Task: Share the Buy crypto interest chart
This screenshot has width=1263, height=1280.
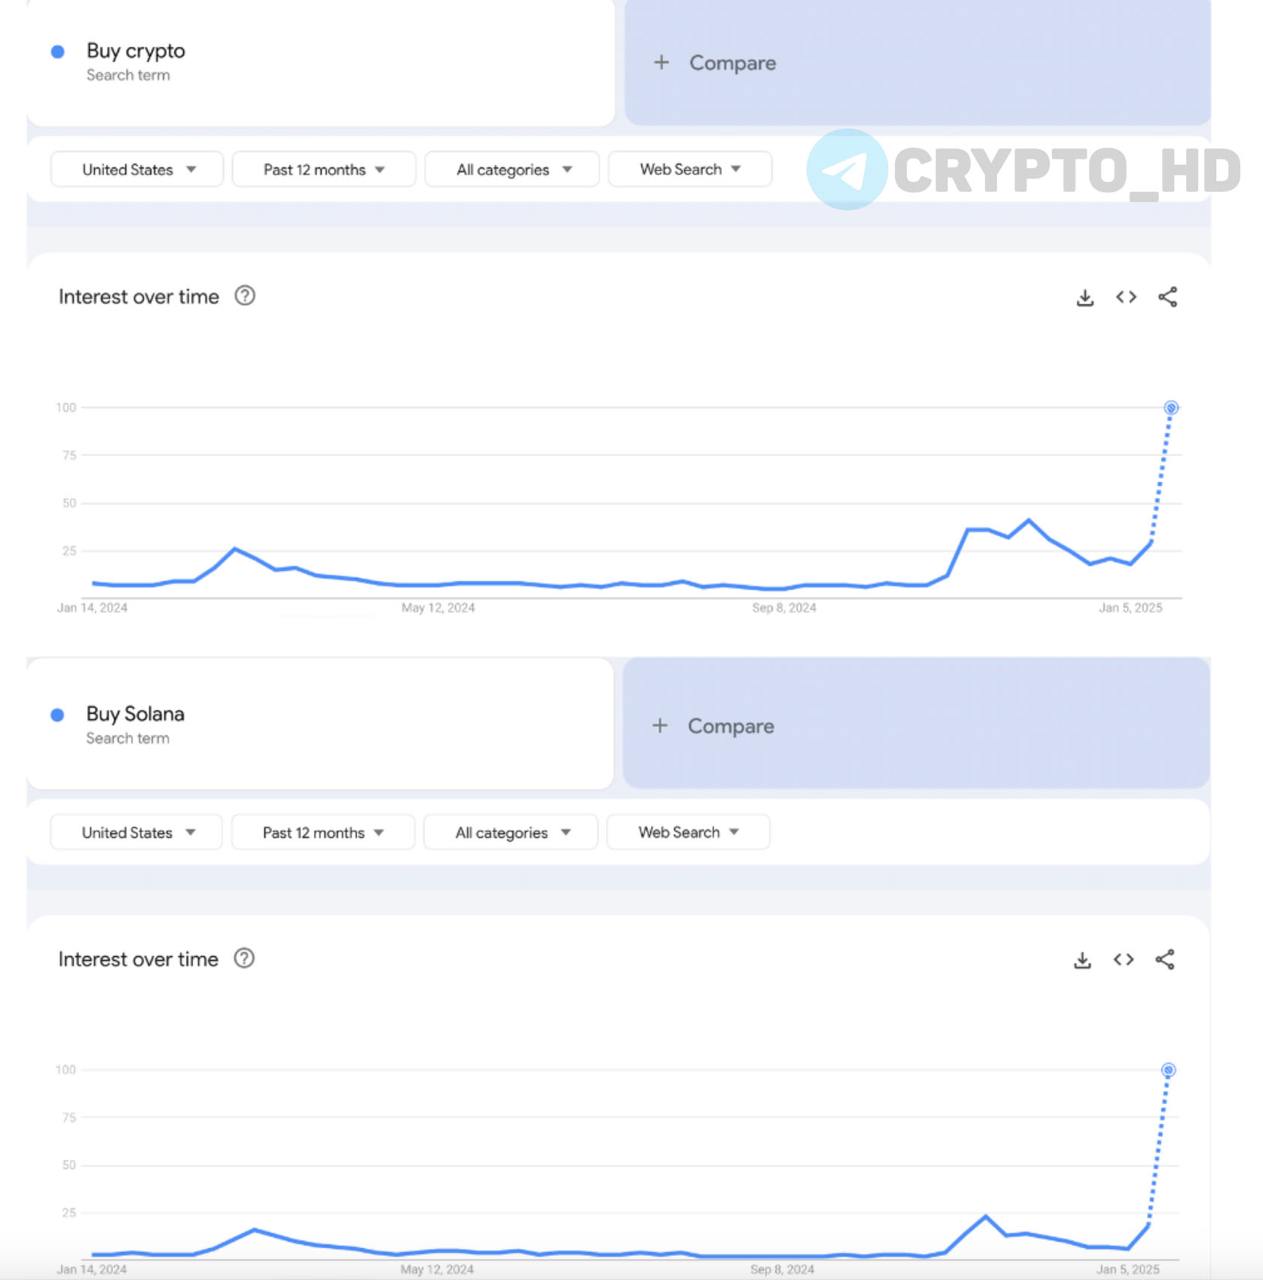Action: (1167, 297)
